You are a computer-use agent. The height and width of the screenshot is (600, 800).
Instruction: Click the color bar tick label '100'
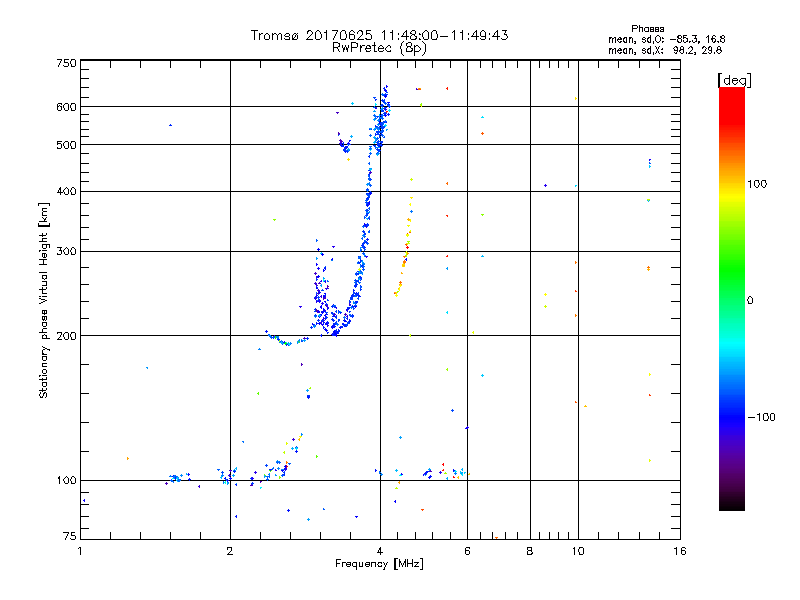click(x=757, y=184)
